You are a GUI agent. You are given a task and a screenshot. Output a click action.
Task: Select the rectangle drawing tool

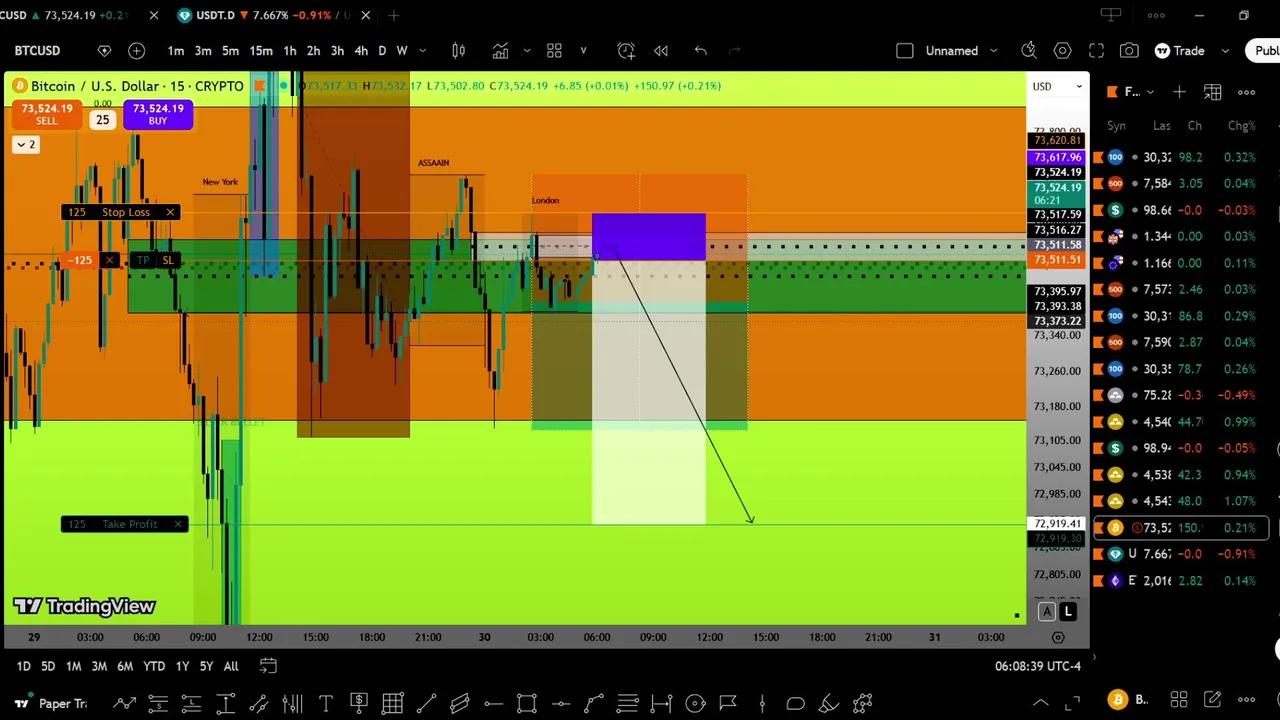(527, 703)
